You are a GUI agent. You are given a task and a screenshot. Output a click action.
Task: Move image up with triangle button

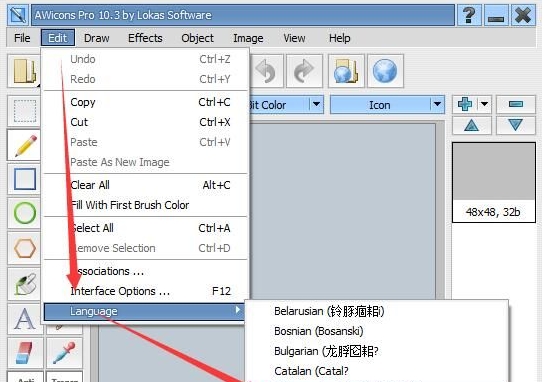tap(471, 125)
